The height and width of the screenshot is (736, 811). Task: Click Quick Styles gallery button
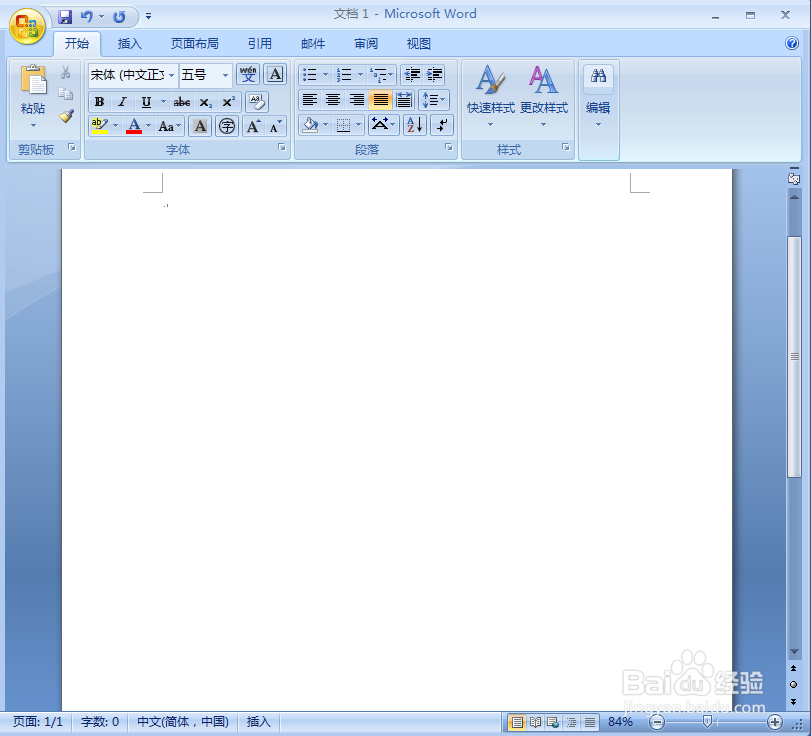click(490, 96)
